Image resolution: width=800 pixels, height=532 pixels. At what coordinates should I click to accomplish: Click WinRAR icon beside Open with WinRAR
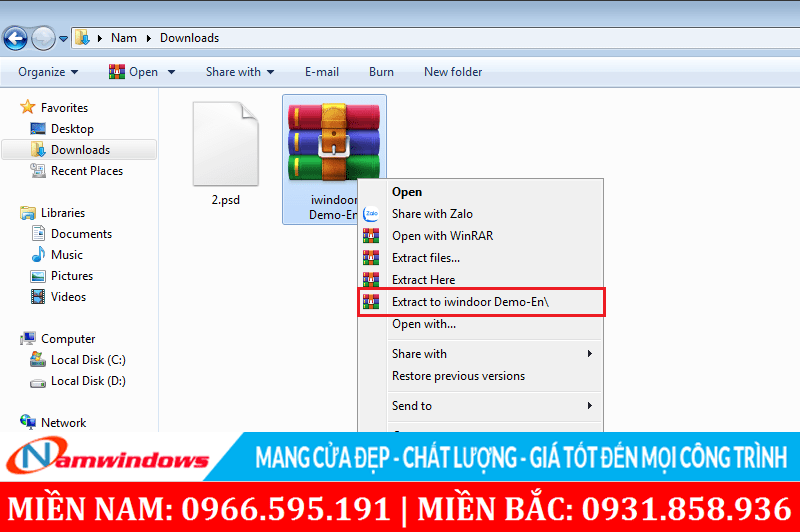point(371,236)
